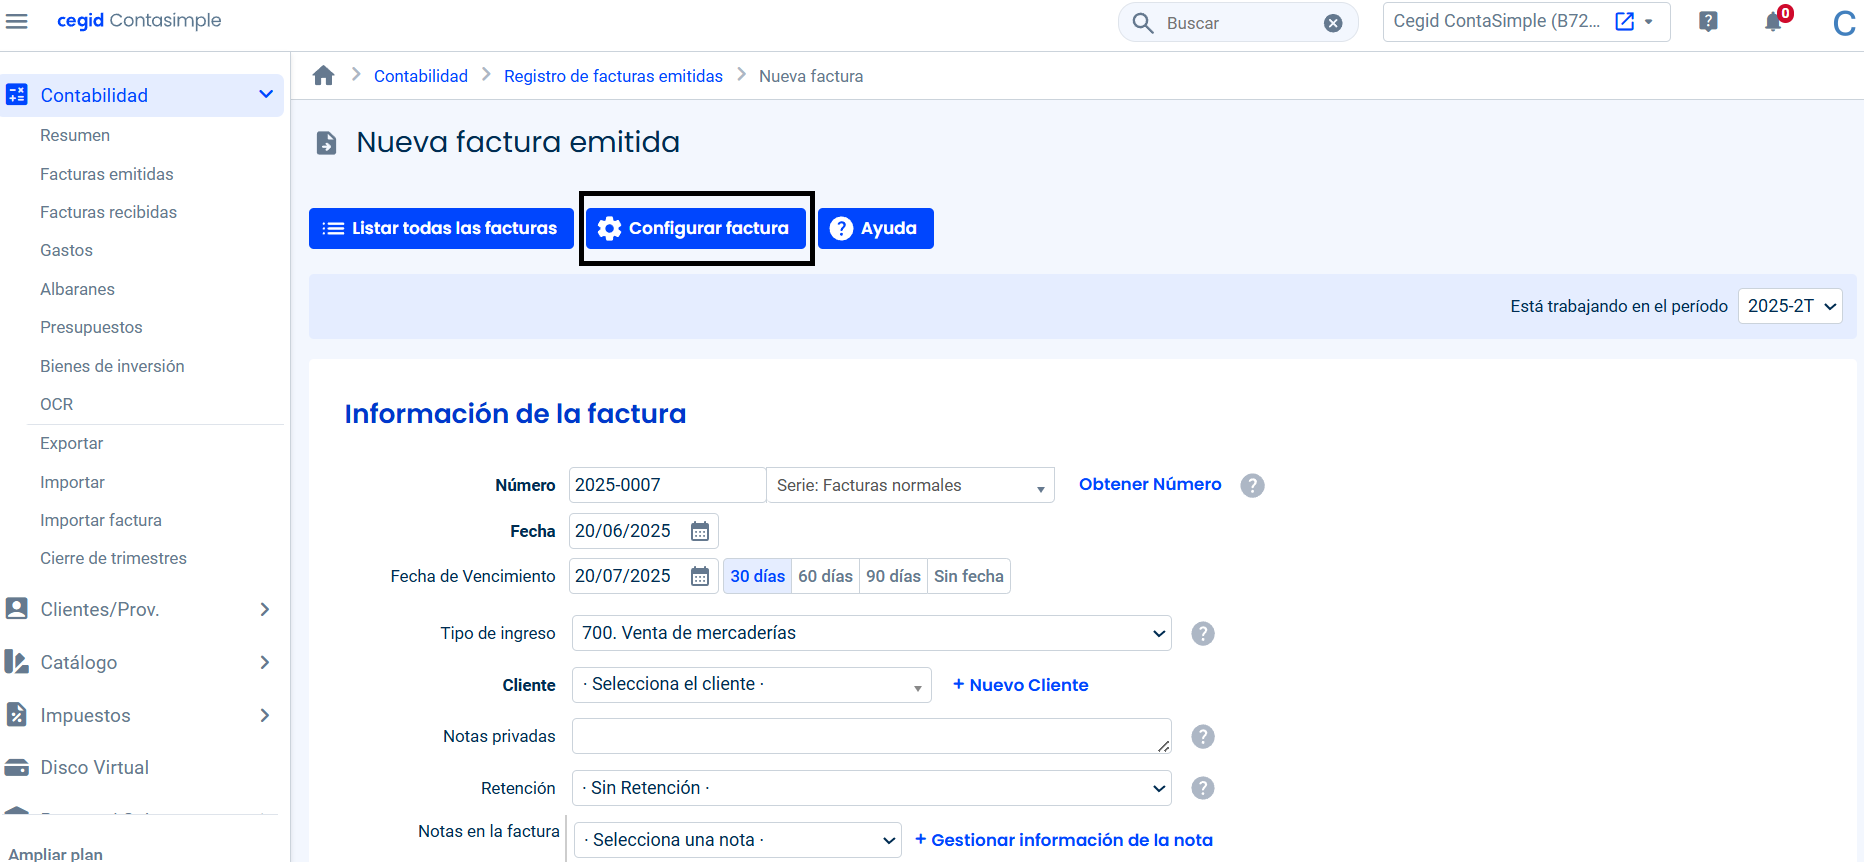This screenshot has height=862, width=1864.
Task: Click the Número input field
Action: 667,485
